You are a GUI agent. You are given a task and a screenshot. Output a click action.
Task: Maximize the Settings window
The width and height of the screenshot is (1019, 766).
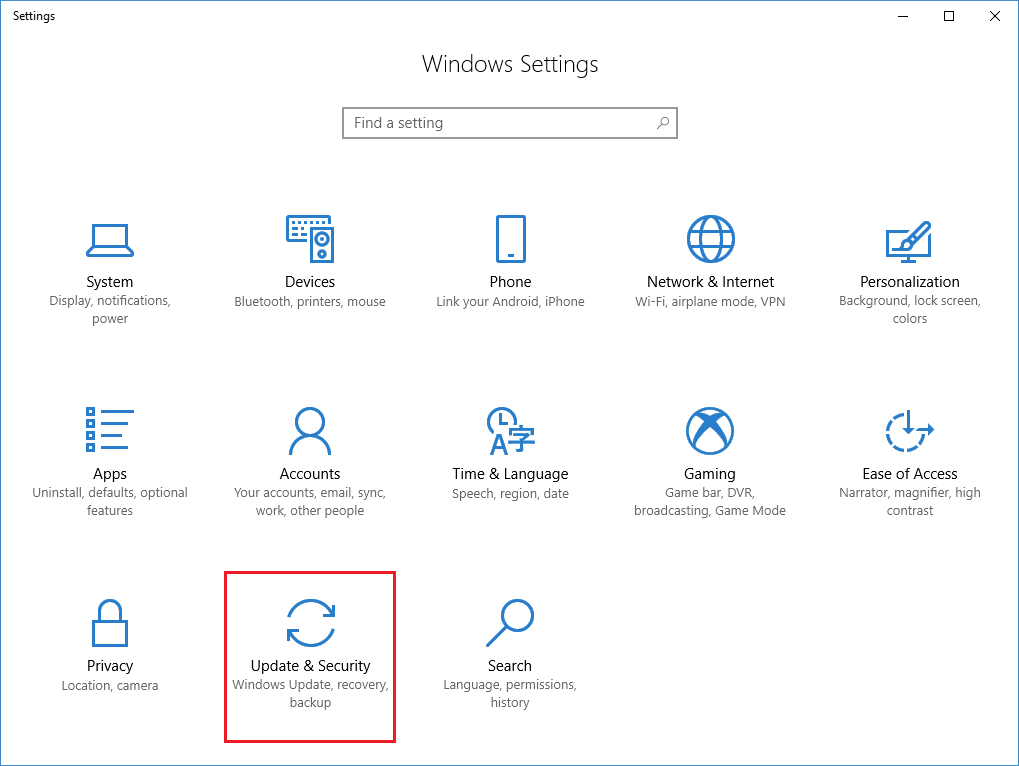[x=949, y=16]
